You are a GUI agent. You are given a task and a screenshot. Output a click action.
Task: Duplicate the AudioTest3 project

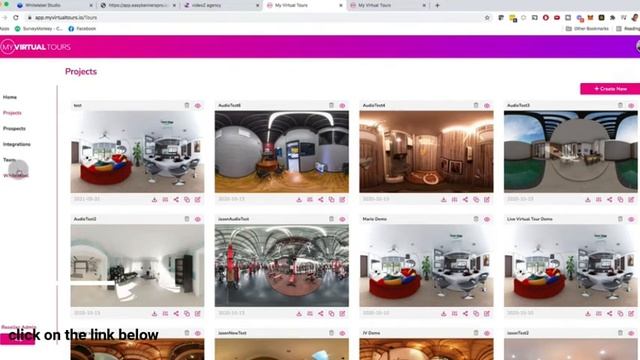[620, 200]
